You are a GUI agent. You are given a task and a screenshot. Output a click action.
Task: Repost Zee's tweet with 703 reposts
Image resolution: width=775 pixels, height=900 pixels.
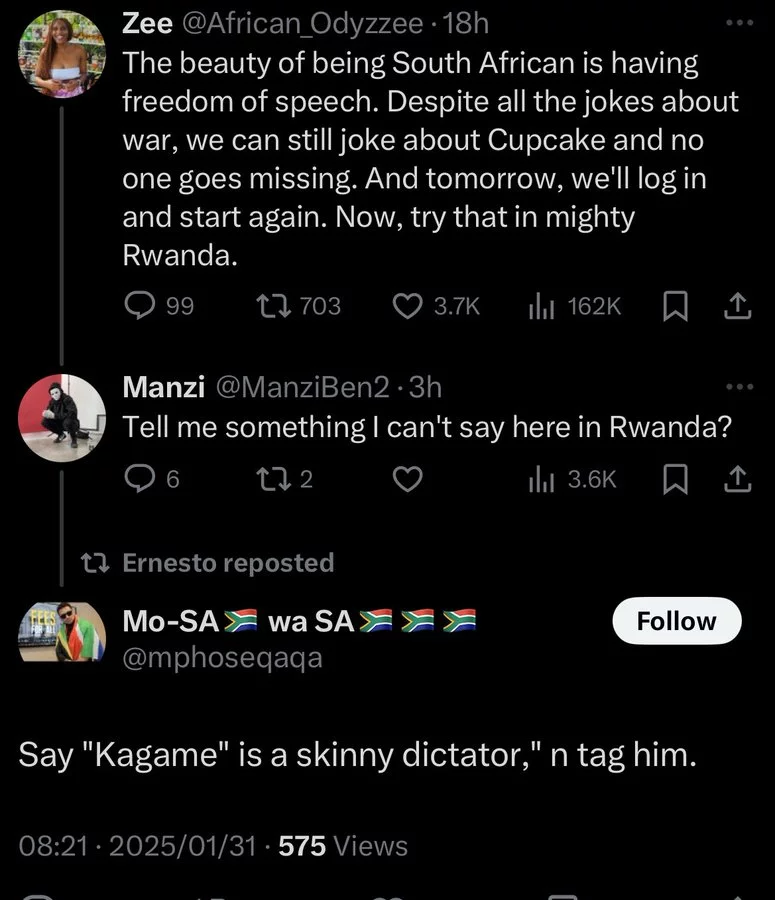pyautogui.click(x=298, y=306)
